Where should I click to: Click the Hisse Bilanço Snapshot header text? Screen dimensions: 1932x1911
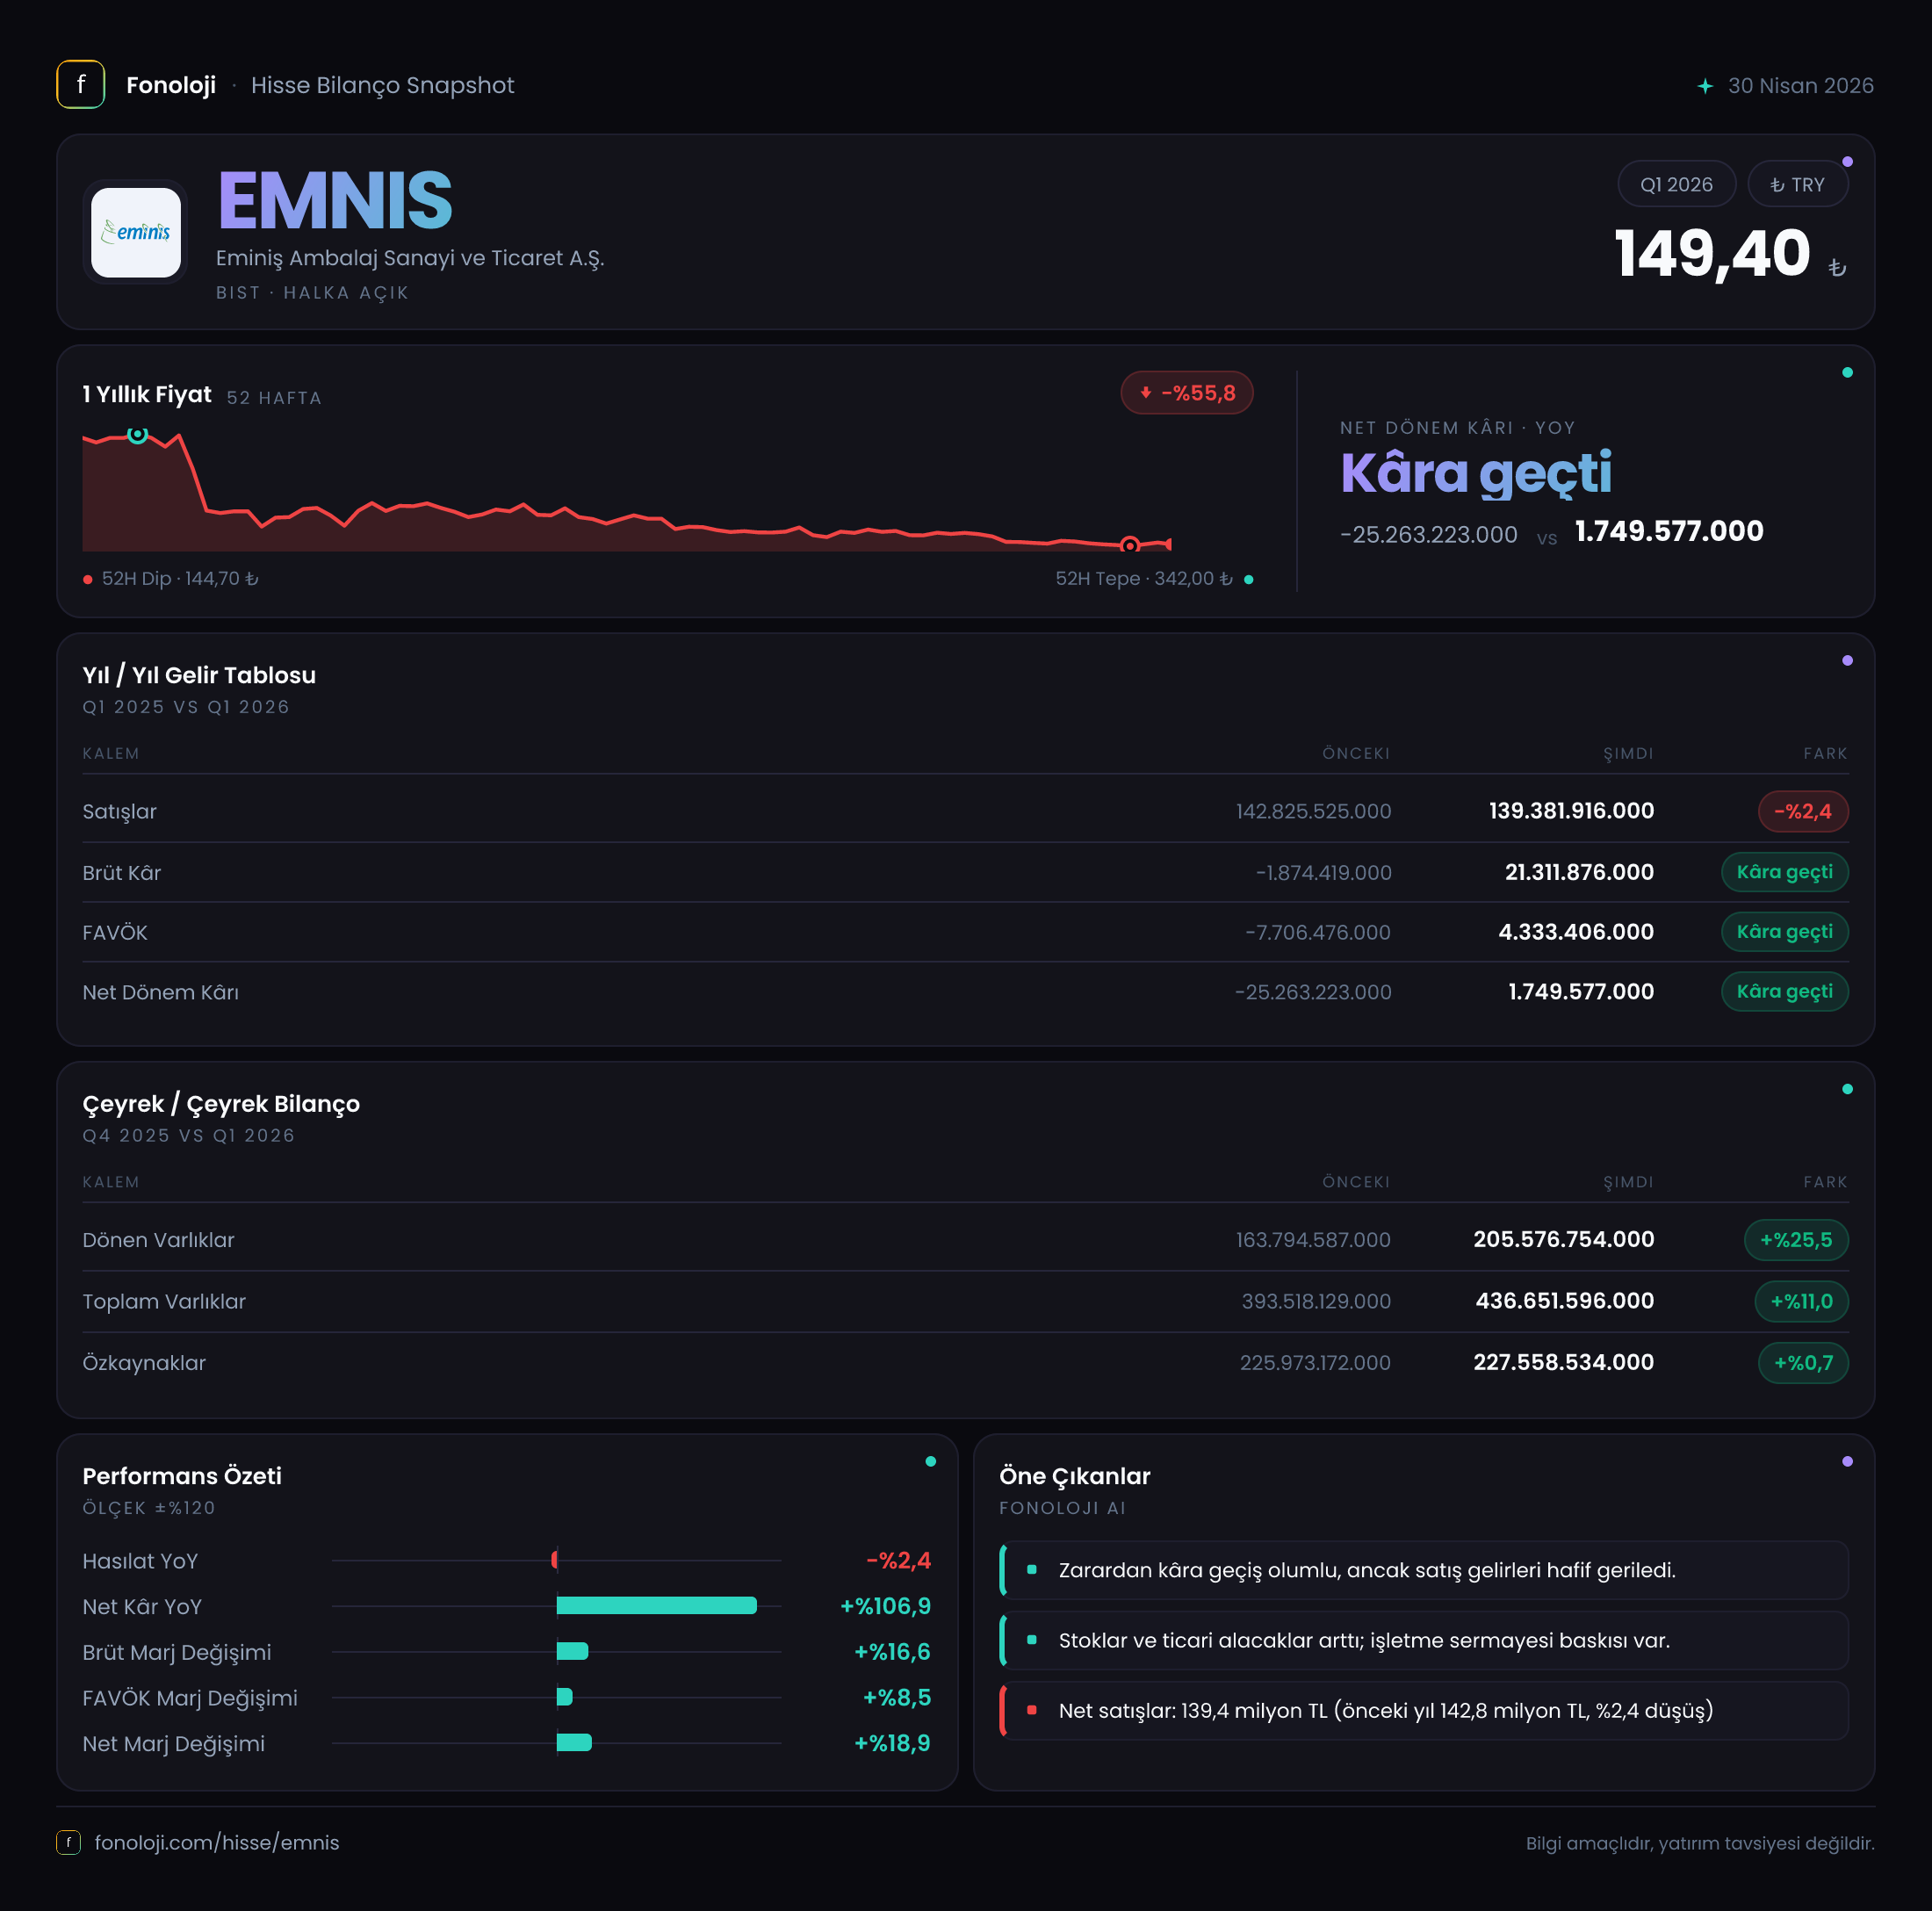pyautogui.click(x=382, y=85)
